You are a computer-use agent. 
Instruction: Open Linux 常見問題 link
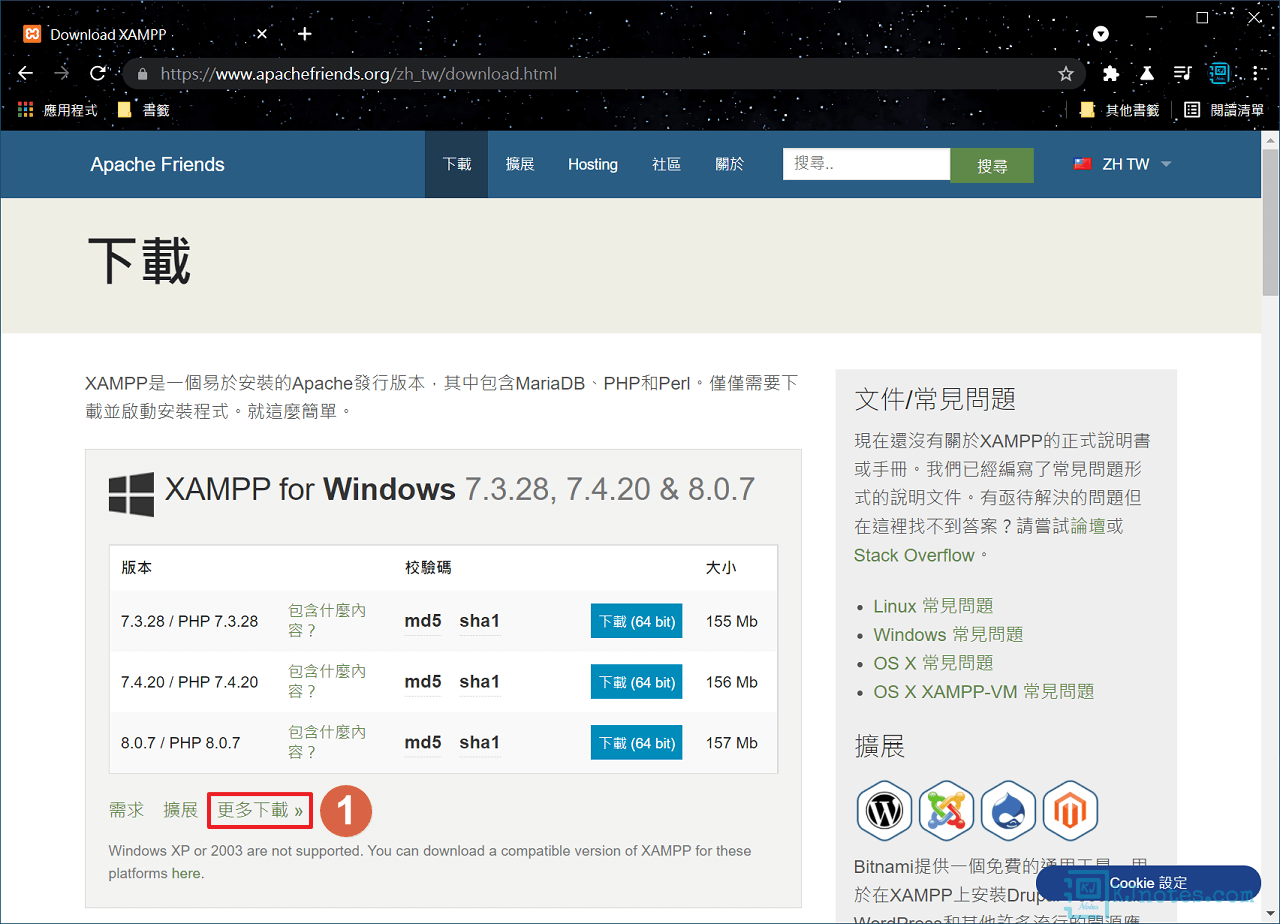coord(933,606)
